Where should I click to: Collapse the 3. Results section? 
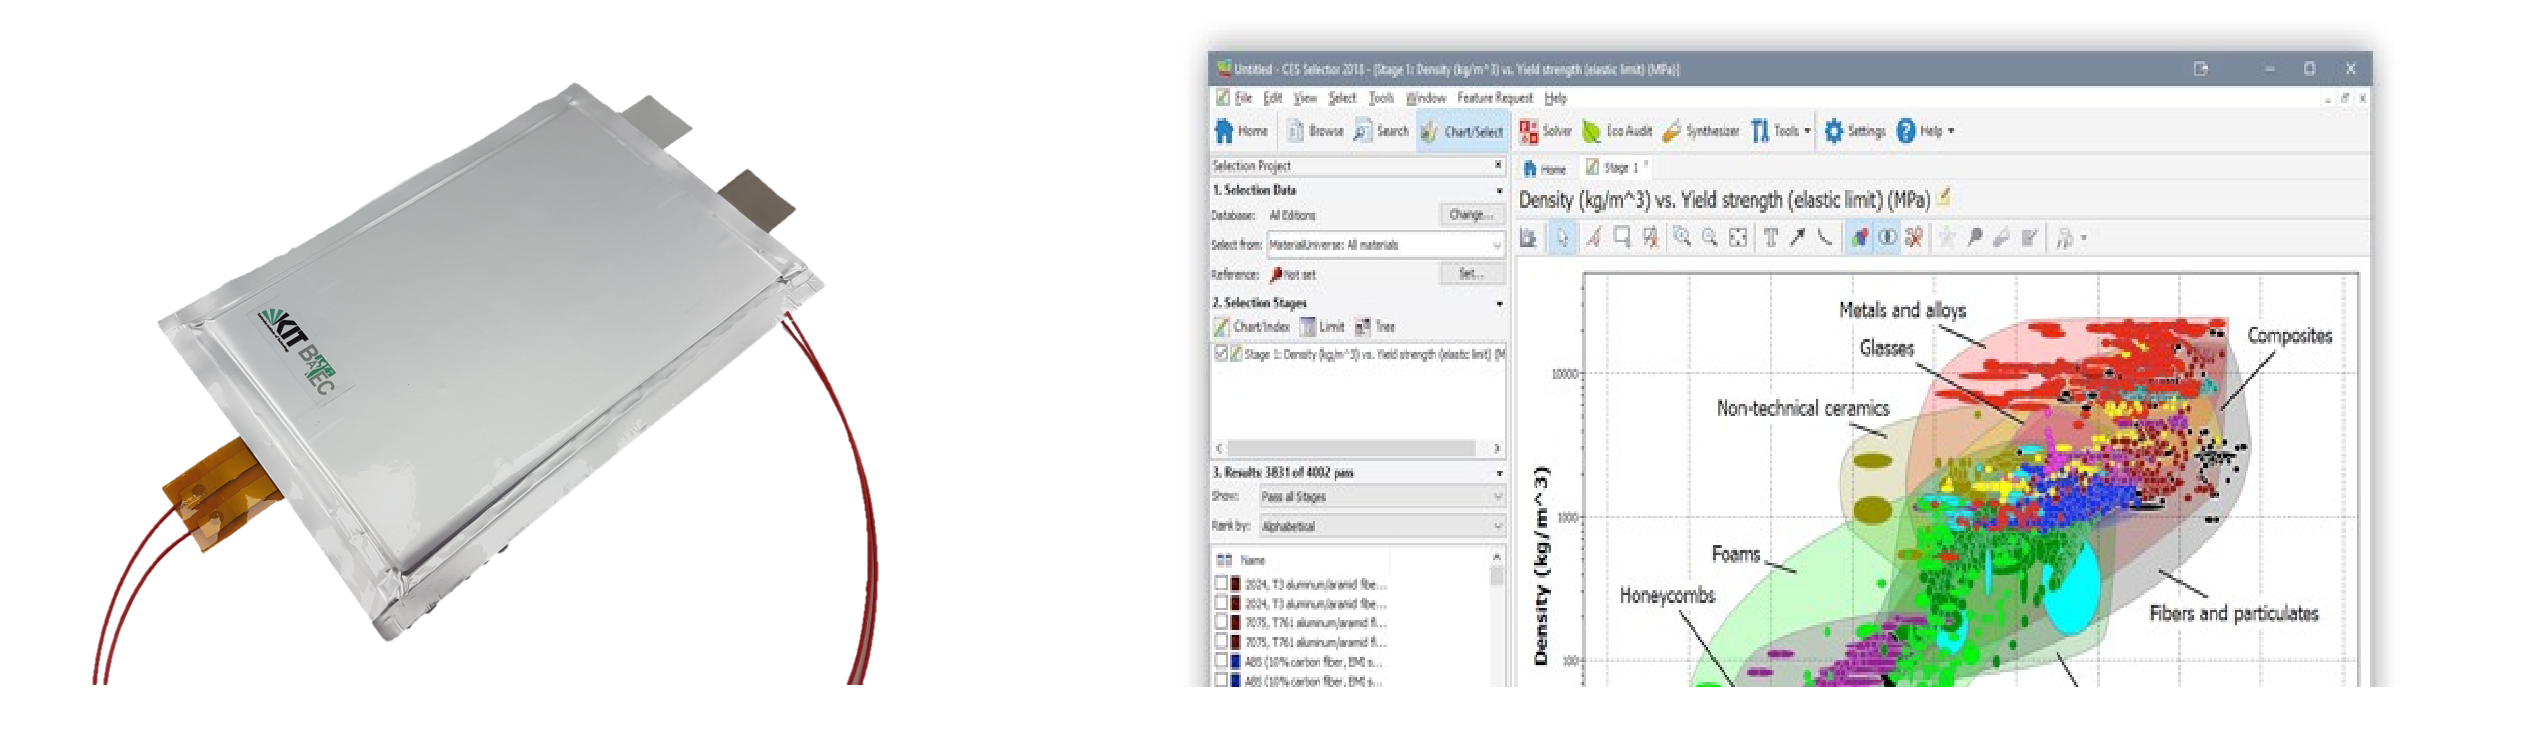point(1499,472)
